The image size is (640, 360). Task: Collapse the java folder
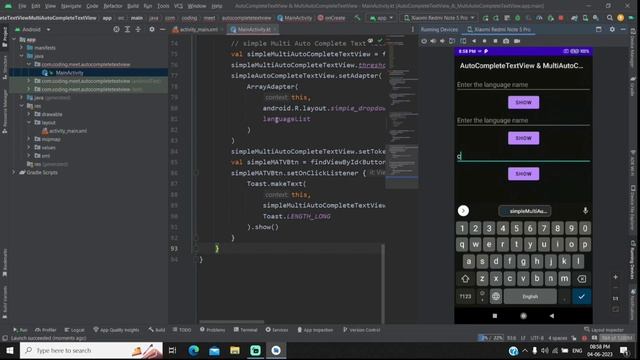(x=22, y=56)
